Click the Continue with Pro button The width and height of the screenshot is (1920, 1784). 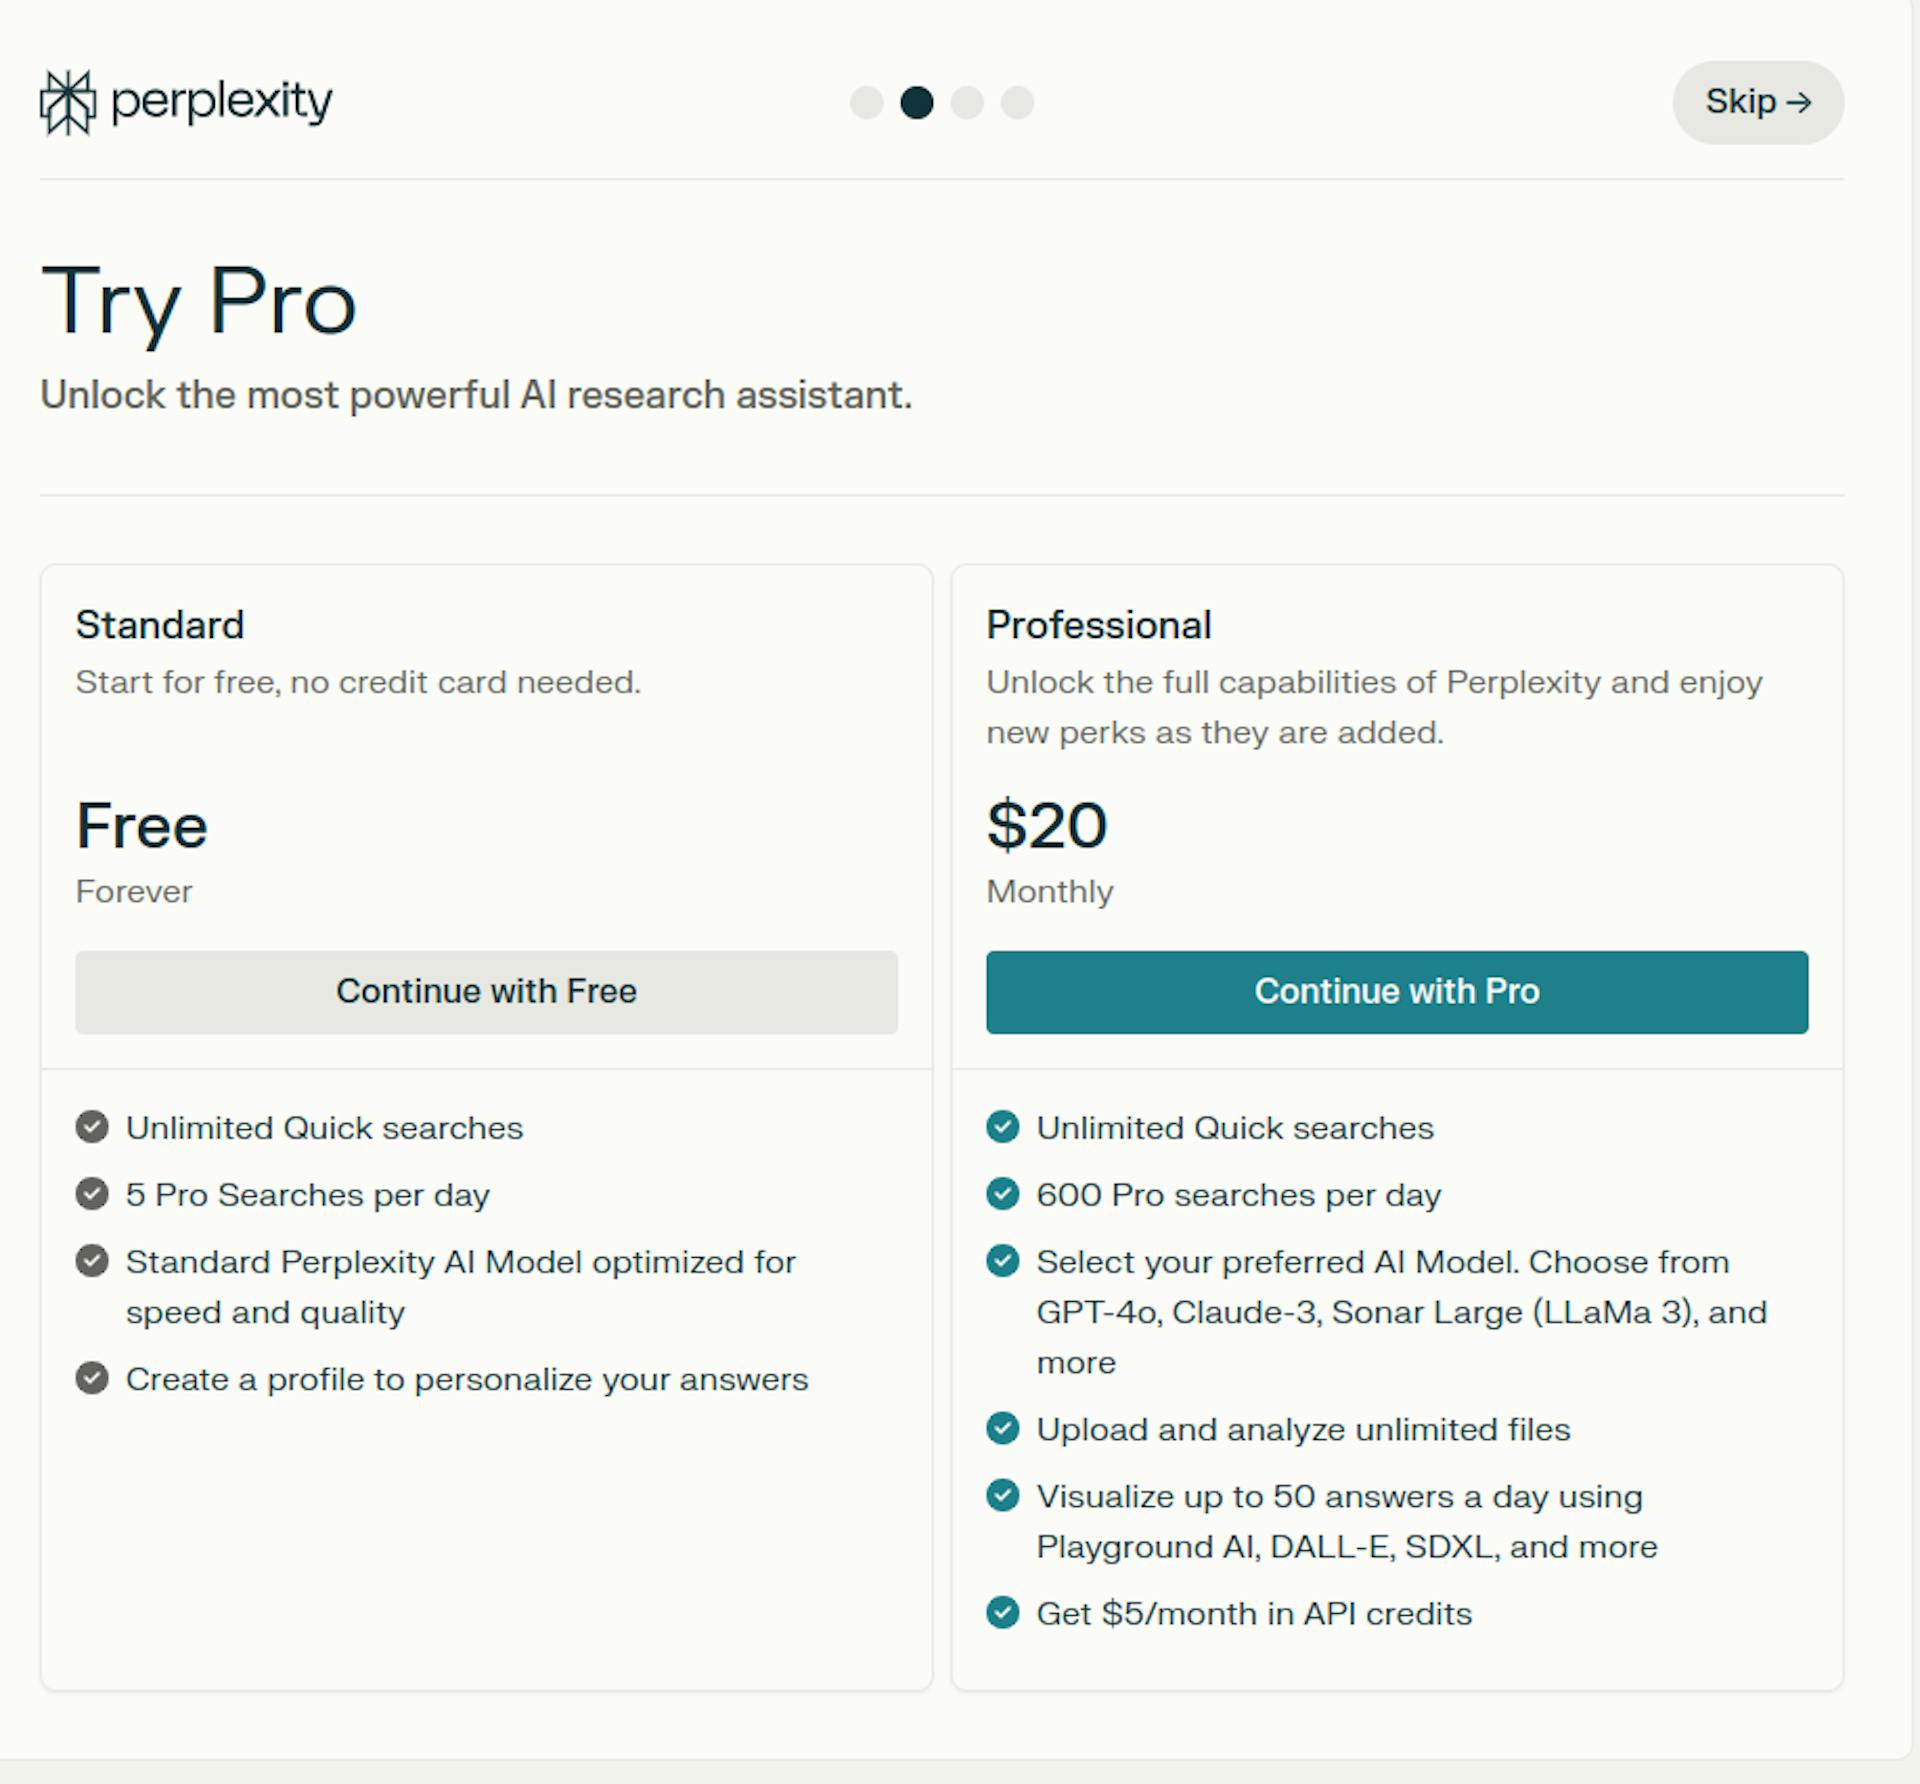1397,991
